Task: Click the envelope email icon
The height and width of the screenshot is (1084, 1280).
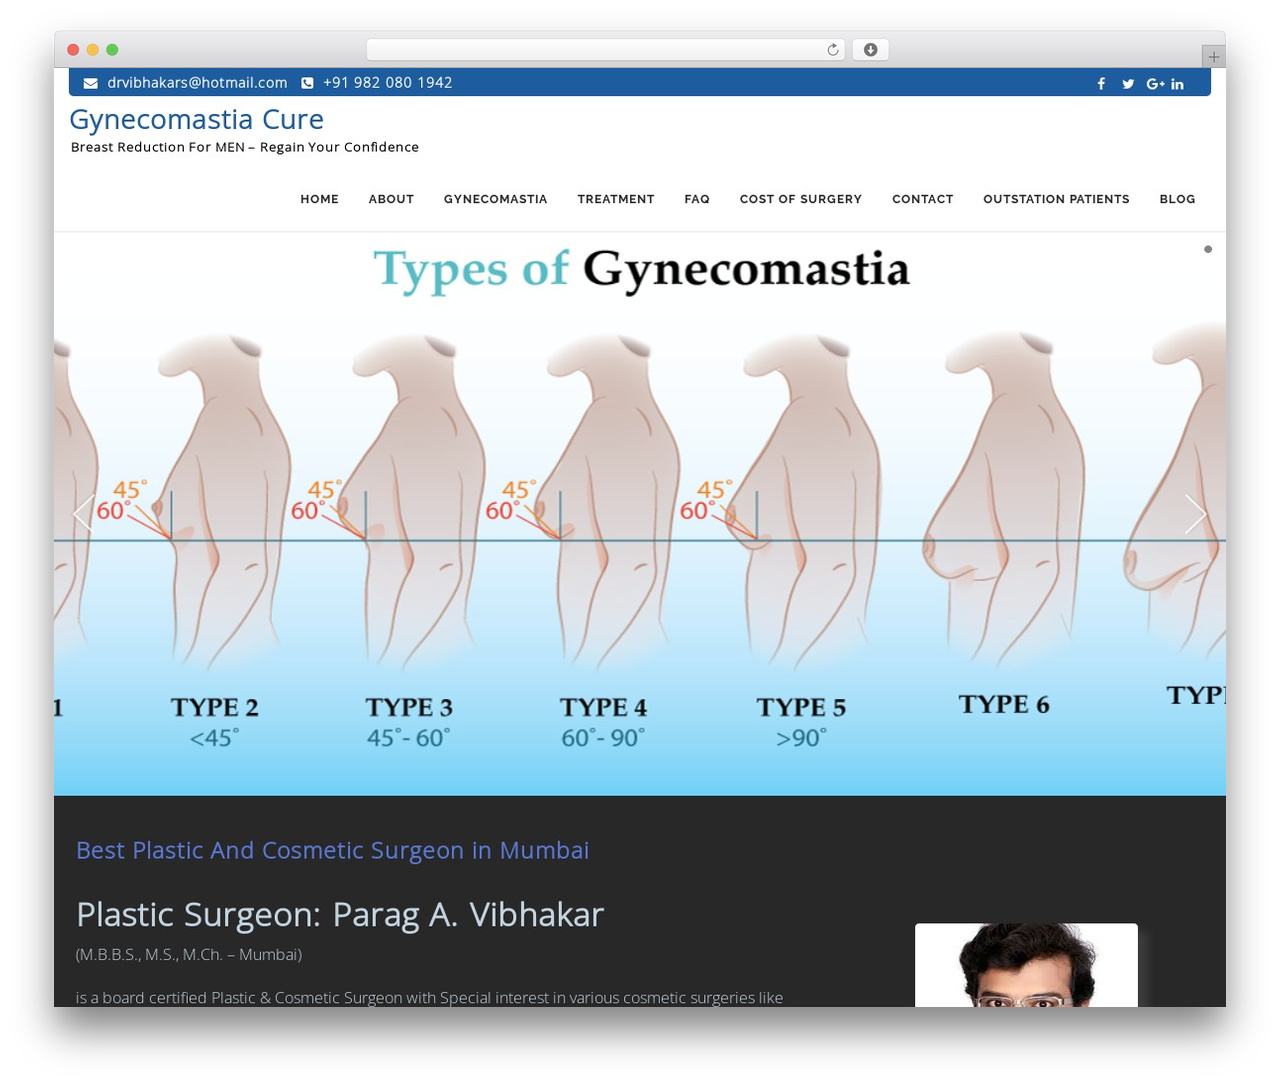Action: pyautogui.click(x=91, y=83)
